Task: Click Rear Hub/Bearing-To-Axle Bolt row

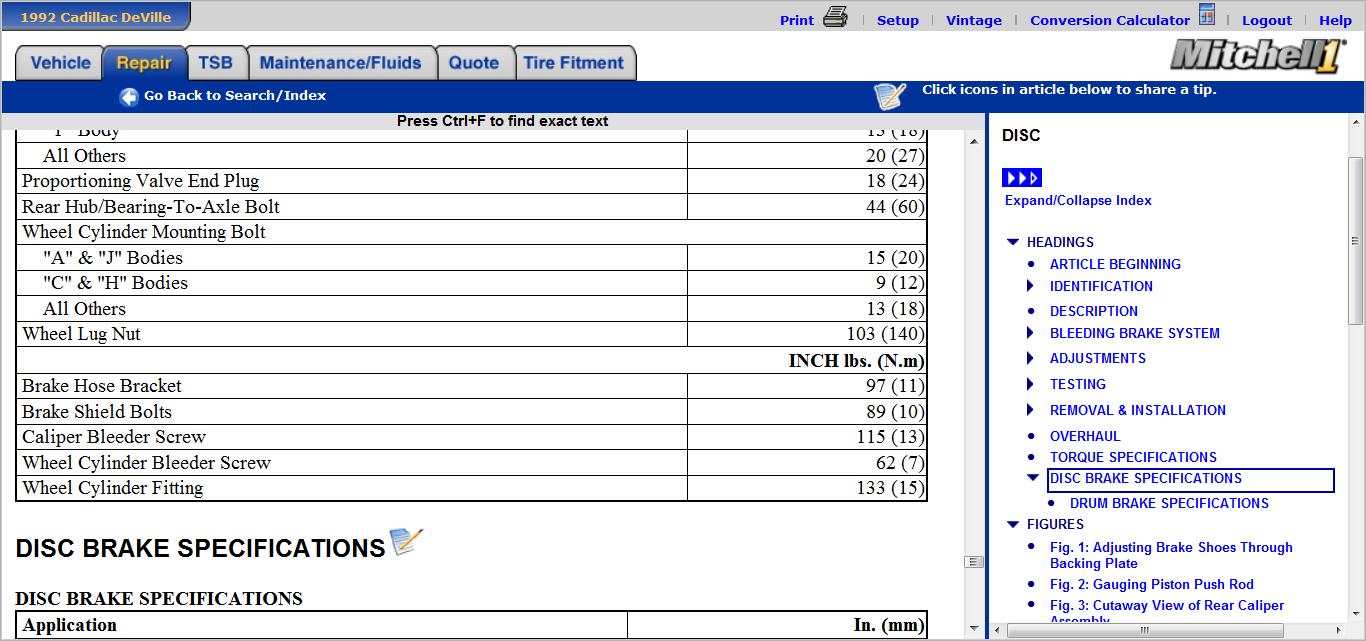Action: (x=472, y=207)
